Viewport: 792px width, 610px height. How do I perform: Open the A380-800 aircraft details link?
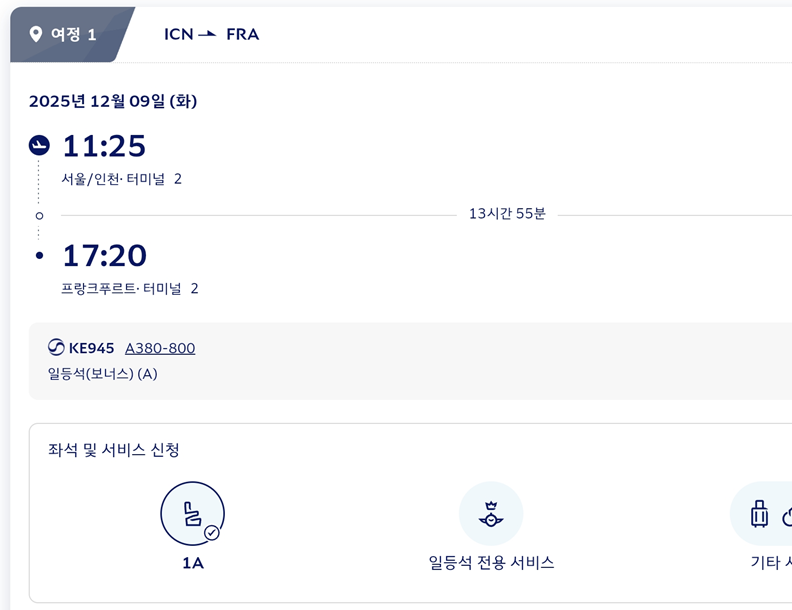[x=160, y=348]
